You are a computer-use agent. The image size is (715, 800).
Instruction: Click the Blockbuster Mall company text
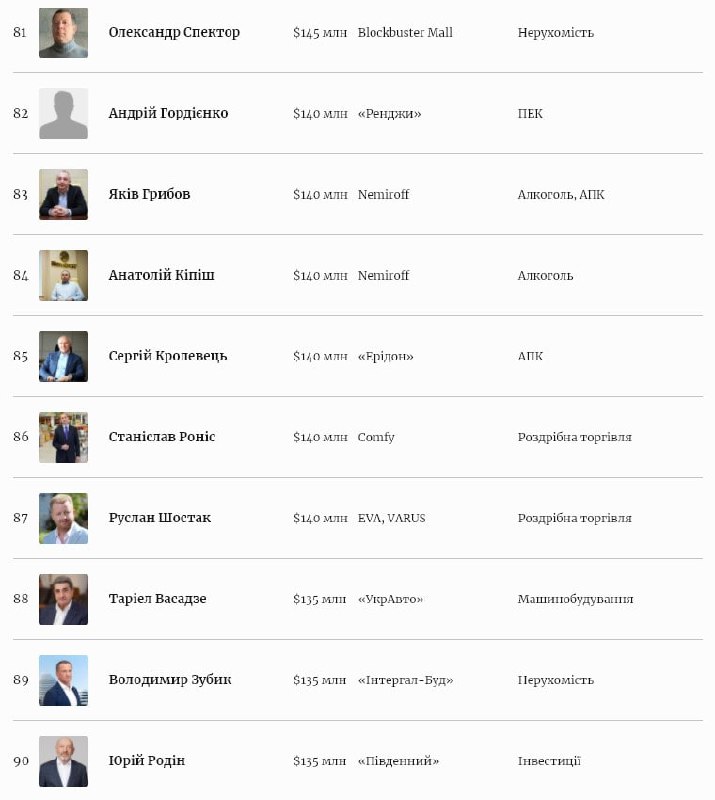[405, 32]
